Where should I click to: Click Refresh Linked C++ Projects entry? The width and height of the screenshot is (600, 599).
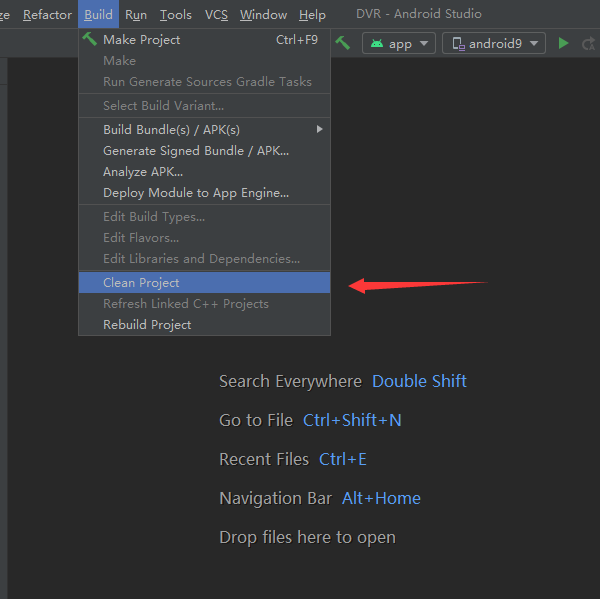click(x=204, y=304)
